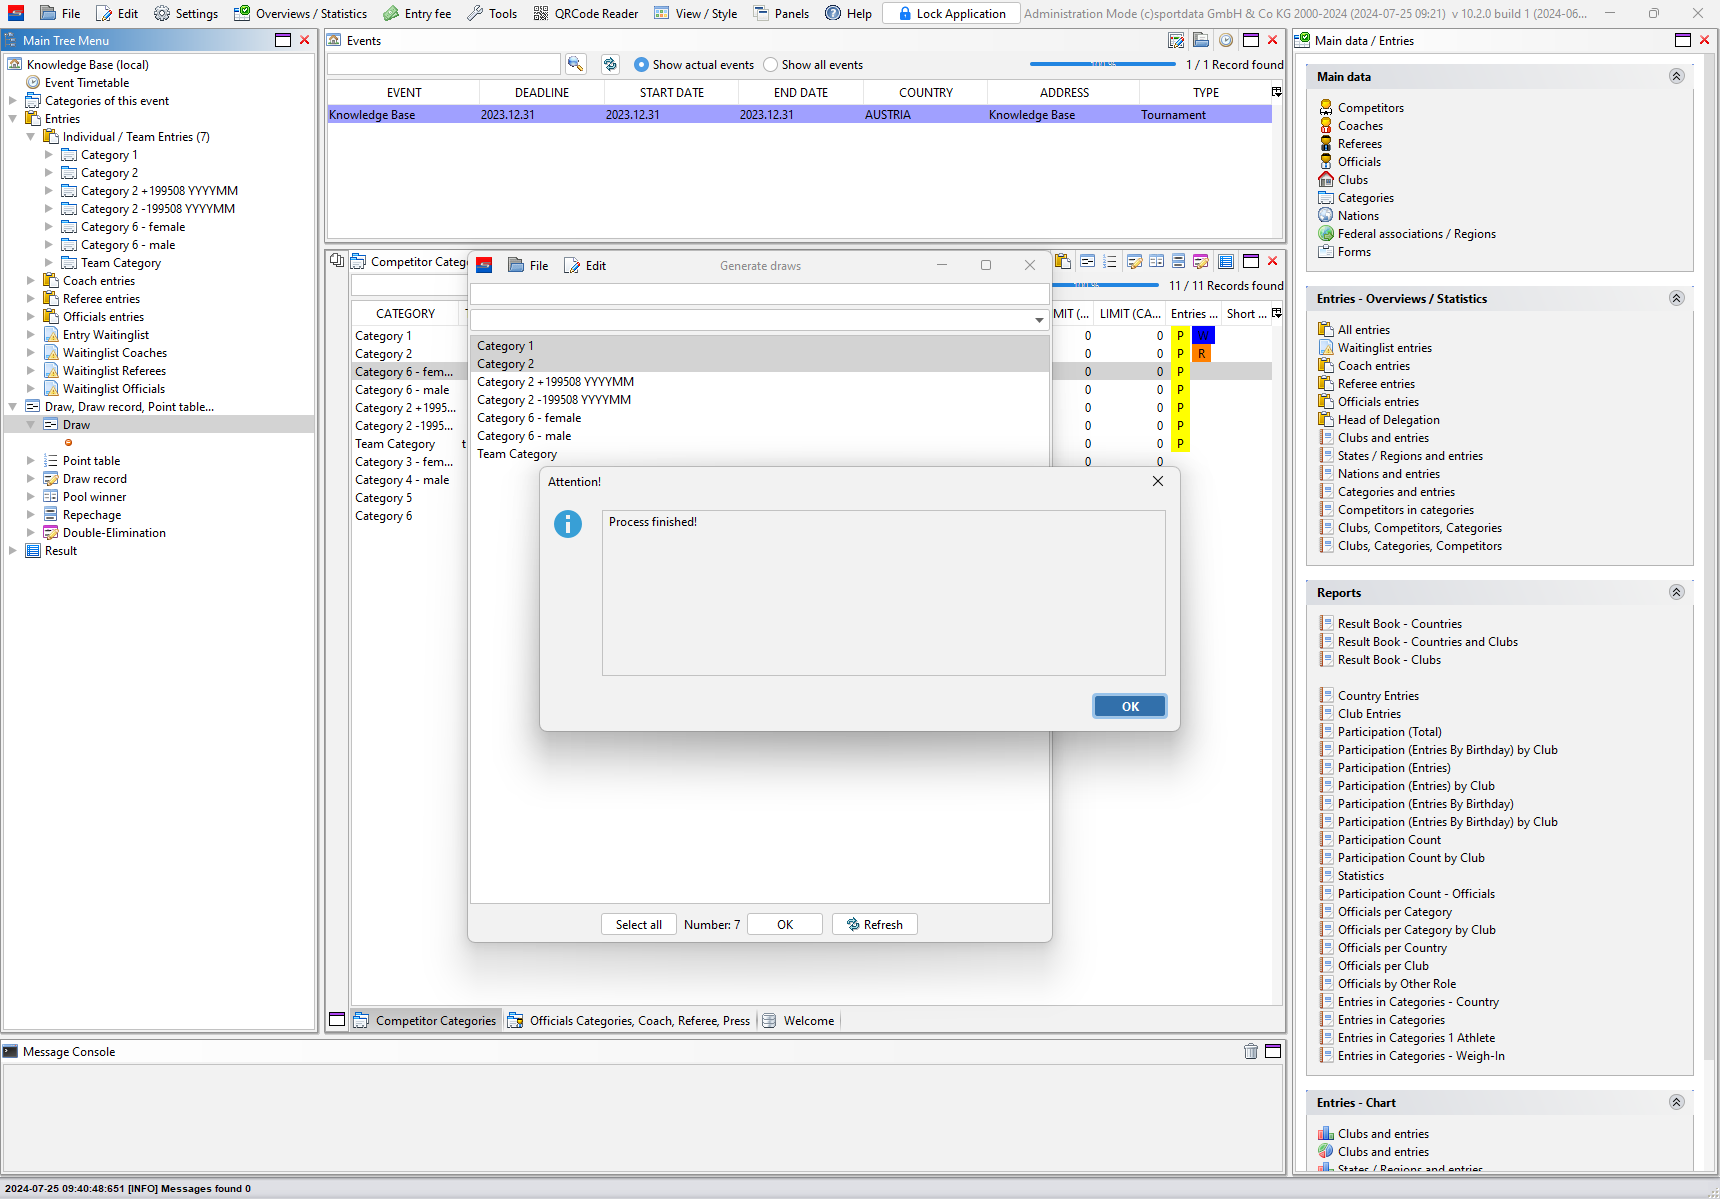Open Edit menu in Generate draws dialog
The width and height of the screenshot is (1720, 1200).
(585, 265)
